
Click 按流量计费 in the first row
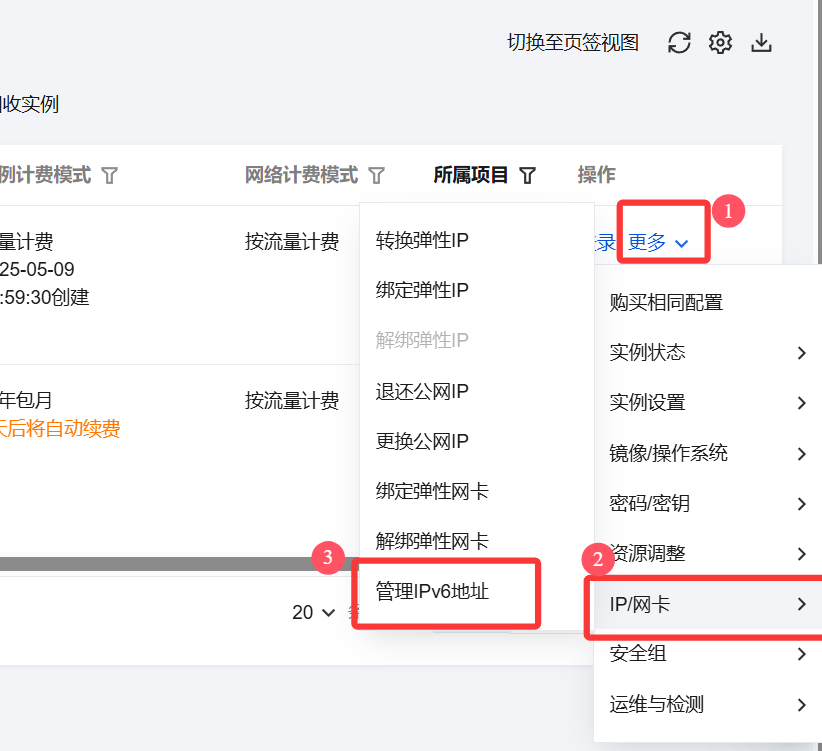click(x=292, y=242)
